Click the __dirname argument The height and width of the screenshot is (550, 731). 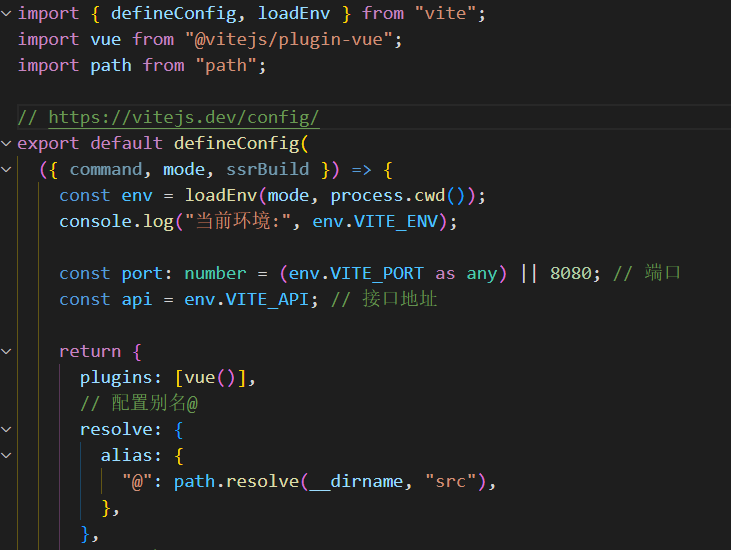pyautogui.click(x=357, y=481)
